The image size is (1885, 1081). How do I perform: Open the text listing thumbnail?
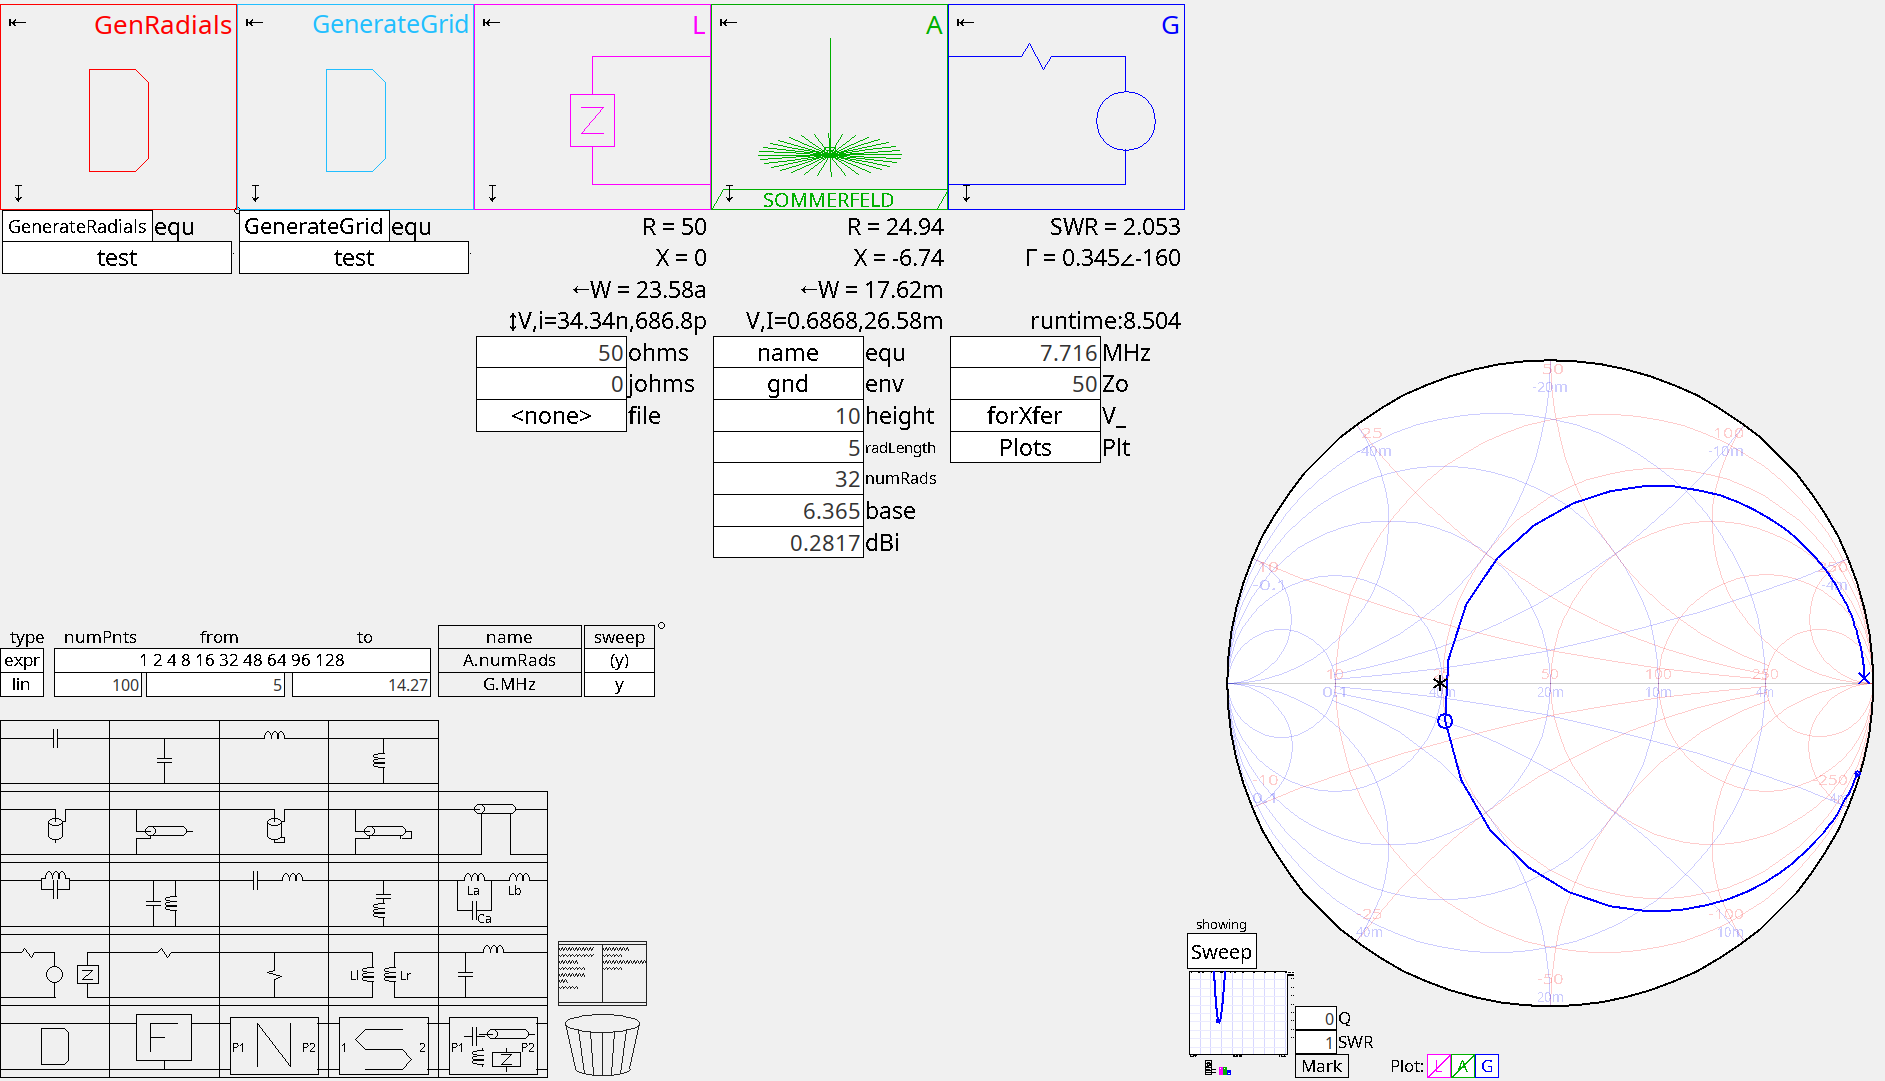602,973
